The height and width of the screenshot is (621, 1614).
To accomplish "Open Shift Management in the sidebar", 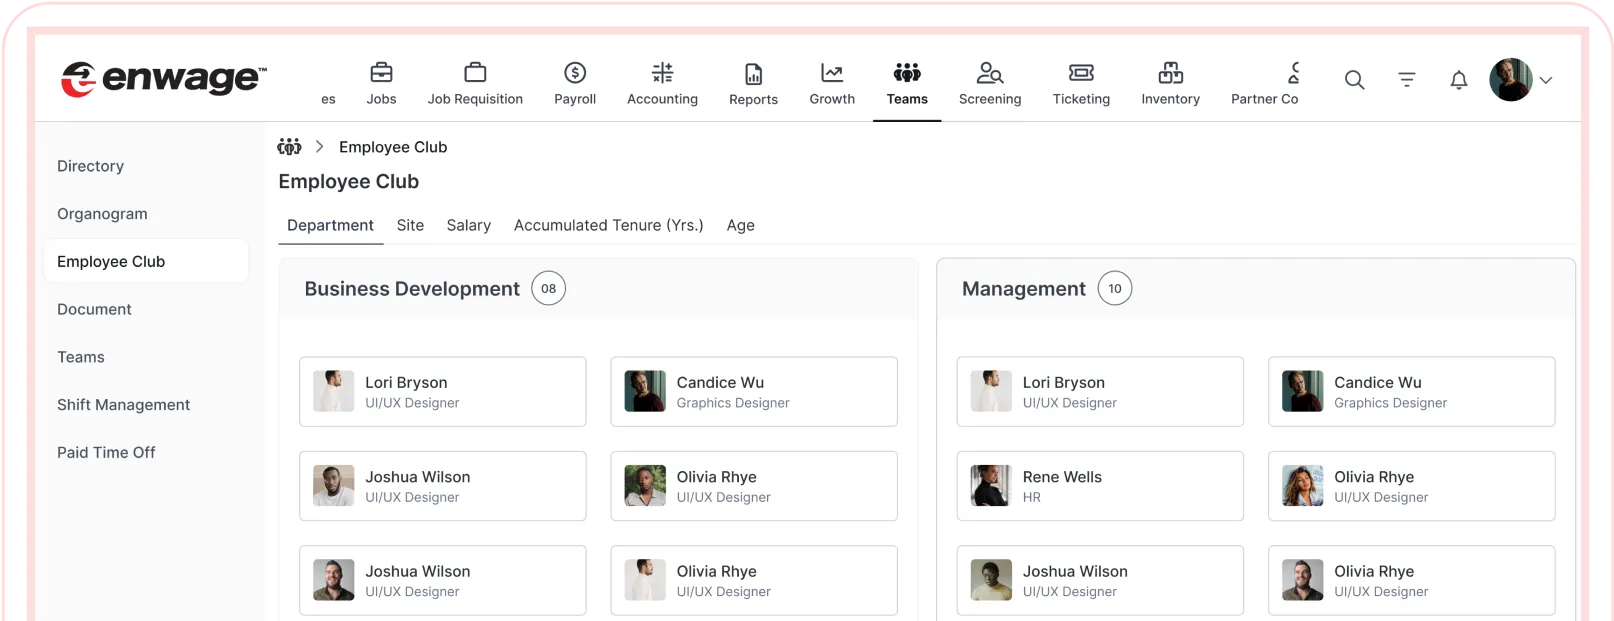I will coord(123,405).
